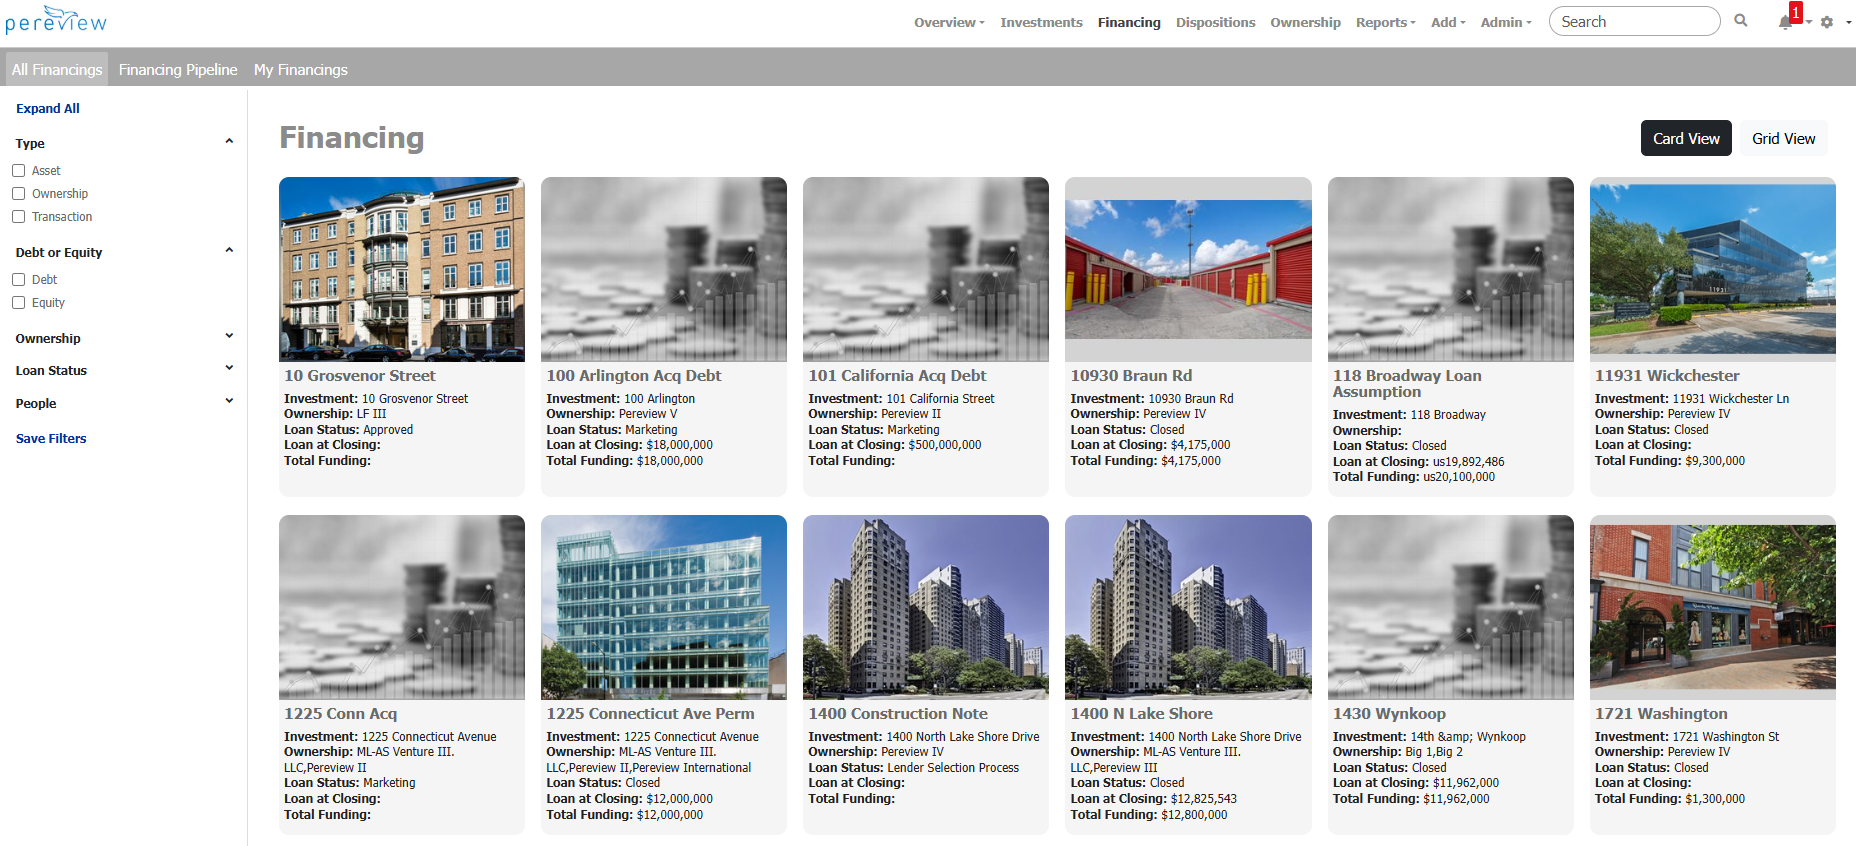The image size is (1856, 846).
Task: Click the search magnifier icon
Action: click(1741, 21)
